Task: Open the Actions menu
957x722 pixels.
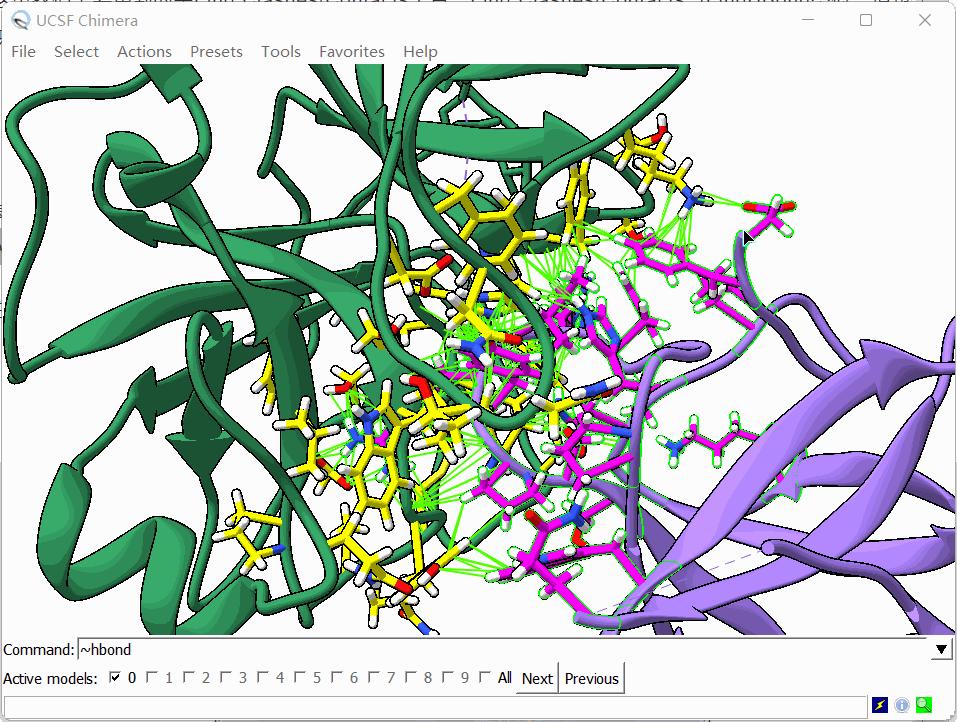Action: (x=144, y=52)
